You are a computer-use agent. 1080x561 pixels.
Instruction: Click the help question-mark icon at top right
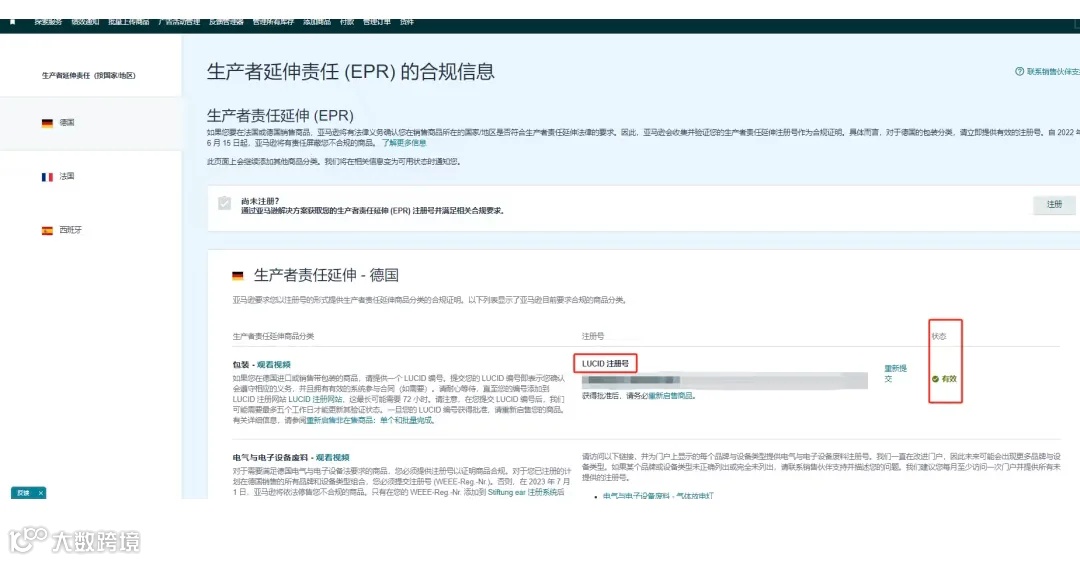point(1019,71)
